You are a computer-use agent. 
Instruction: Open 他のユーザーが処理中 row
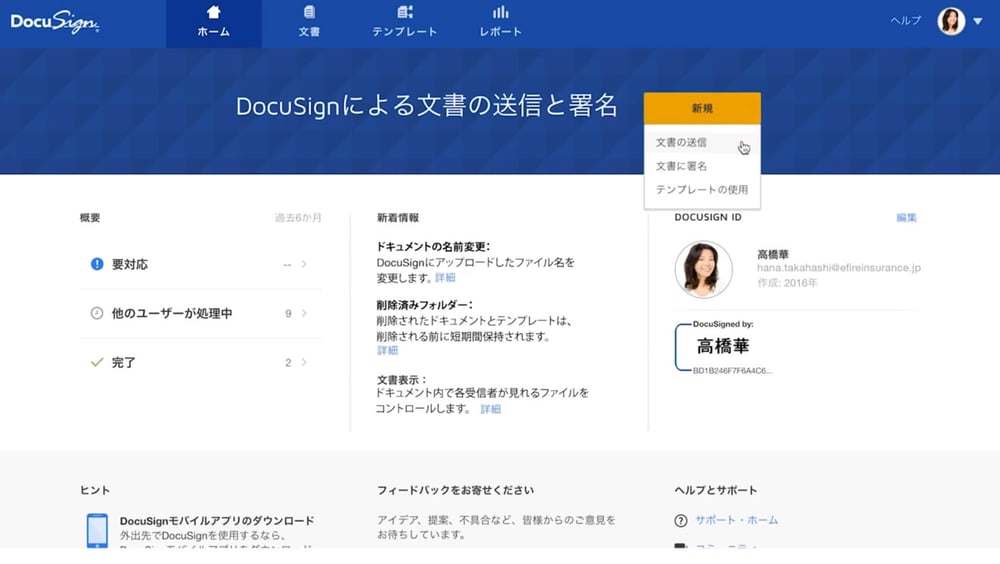coord(201,313)
